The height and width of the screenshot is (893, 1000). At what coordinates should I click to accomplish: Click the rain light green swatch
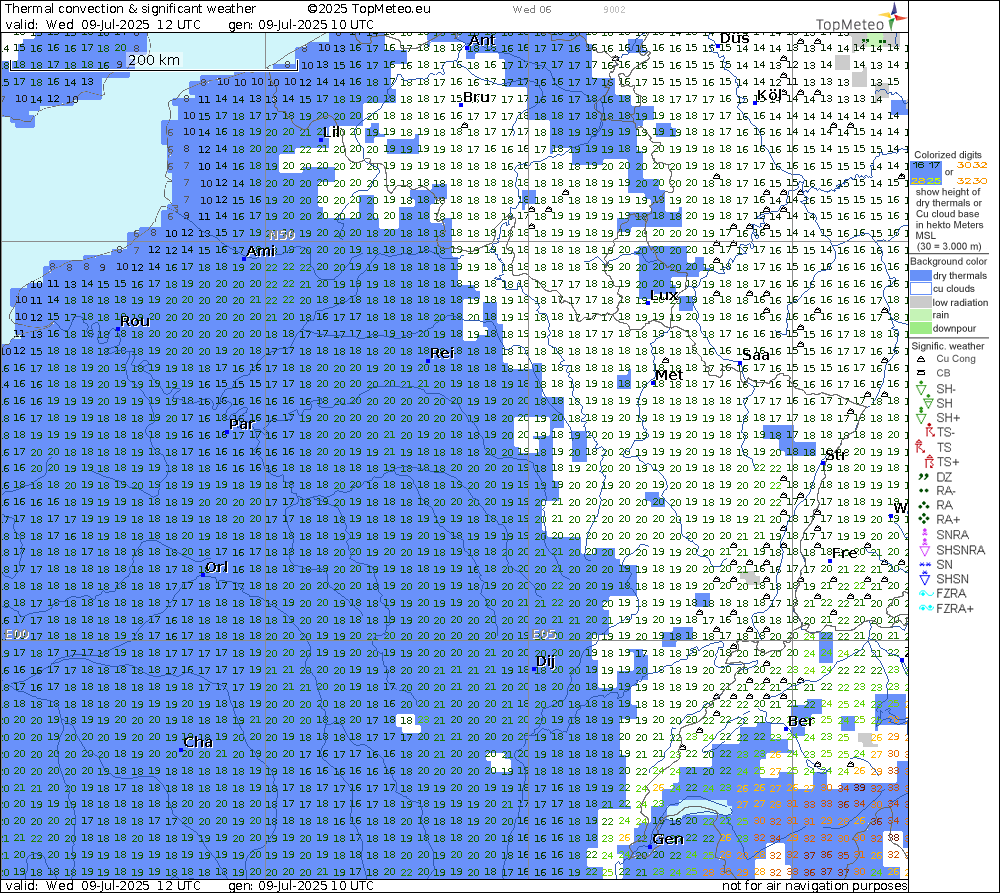pos(920,315)
